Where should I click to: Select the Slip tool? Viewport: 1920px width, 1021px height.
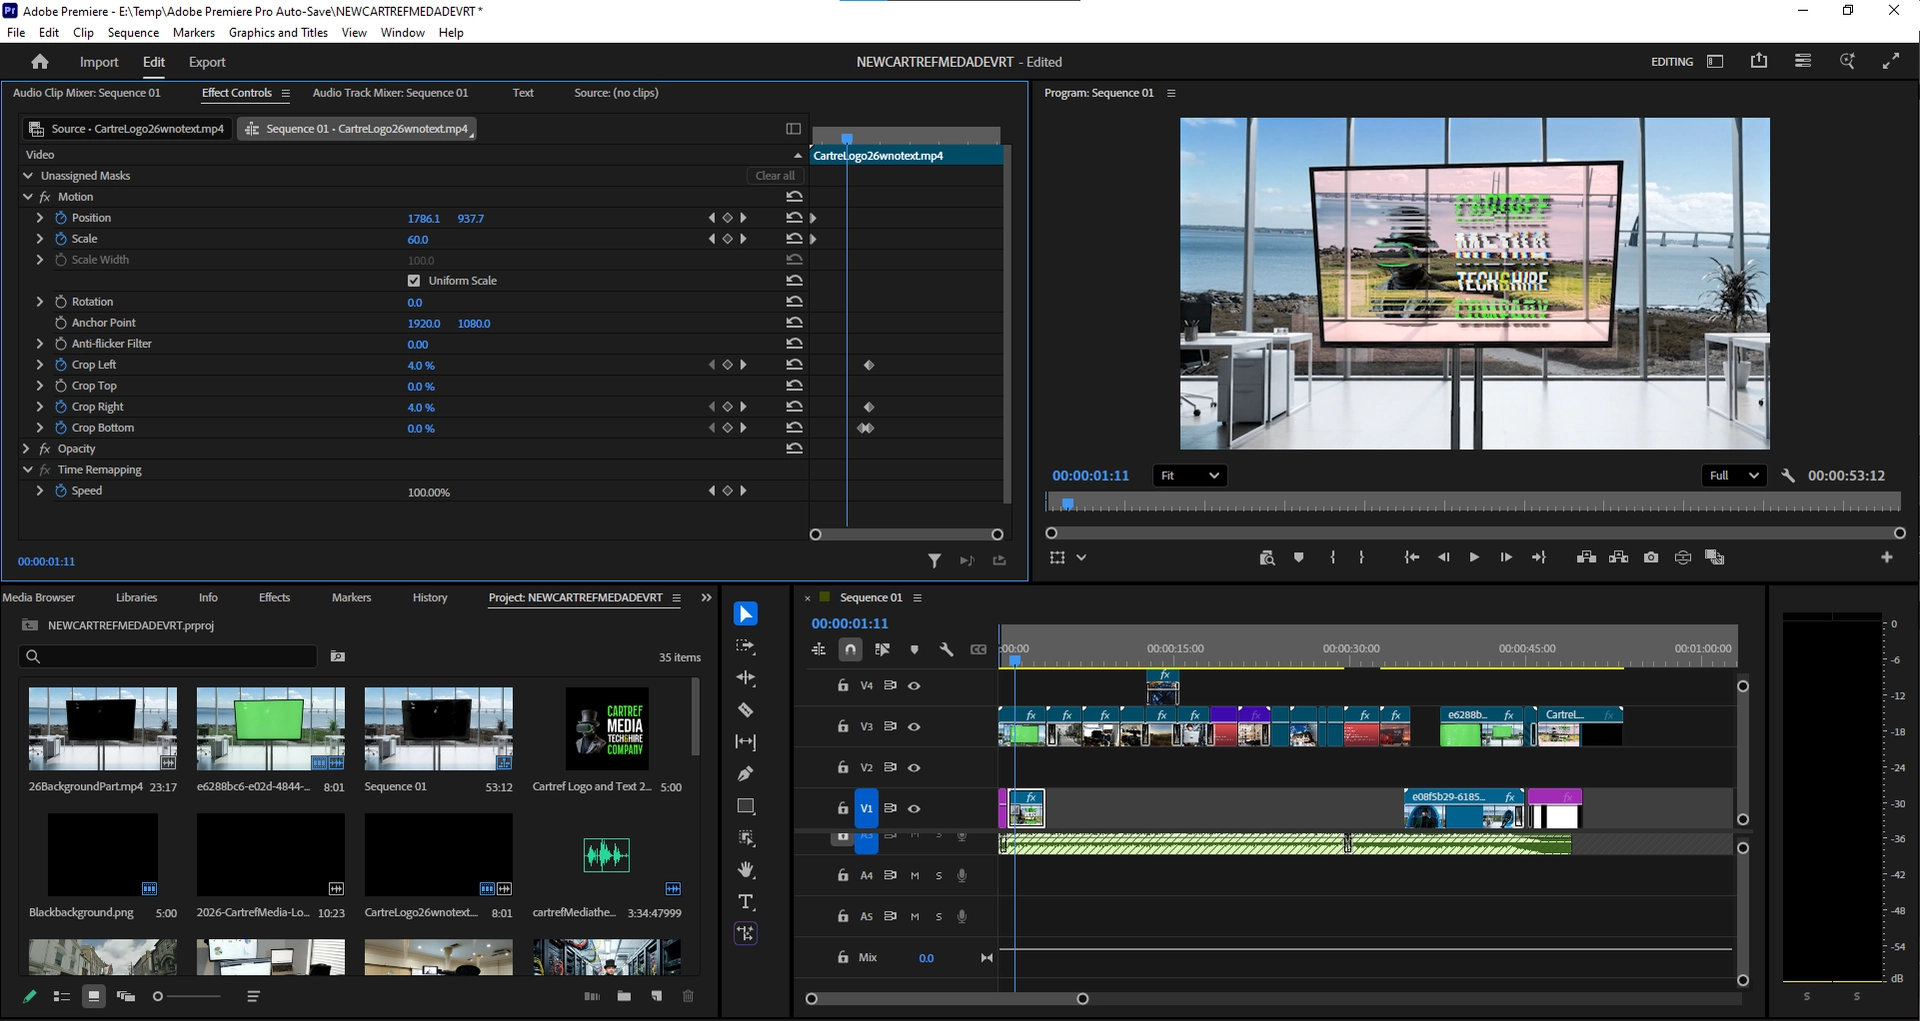[746, 742]
